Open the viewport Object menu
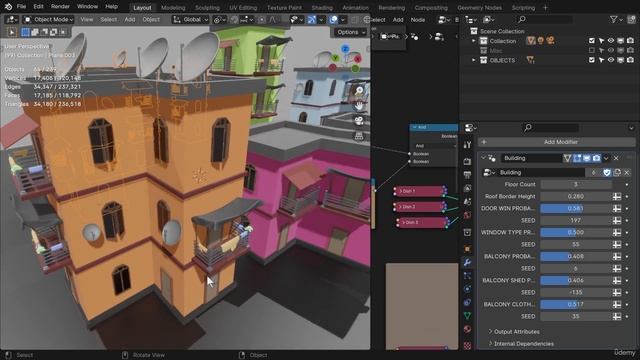The image size is (640, 360). click(151, 19)
